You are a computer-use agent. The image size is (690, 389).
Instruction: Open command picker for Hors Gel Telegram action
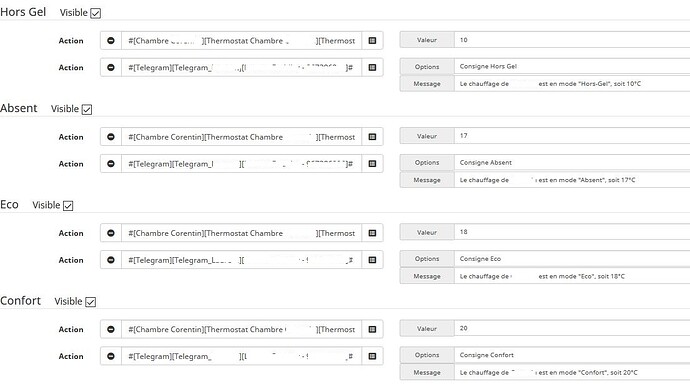click(x=372, y=67)
